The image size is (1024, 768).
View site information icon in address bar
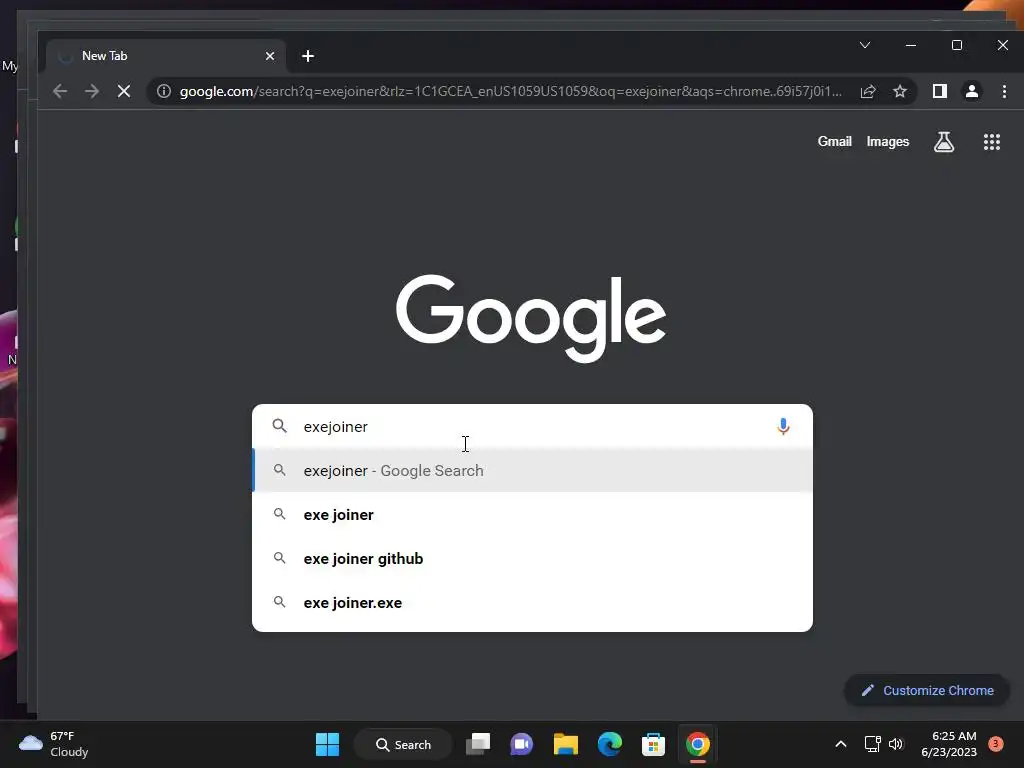coord(164,91)
